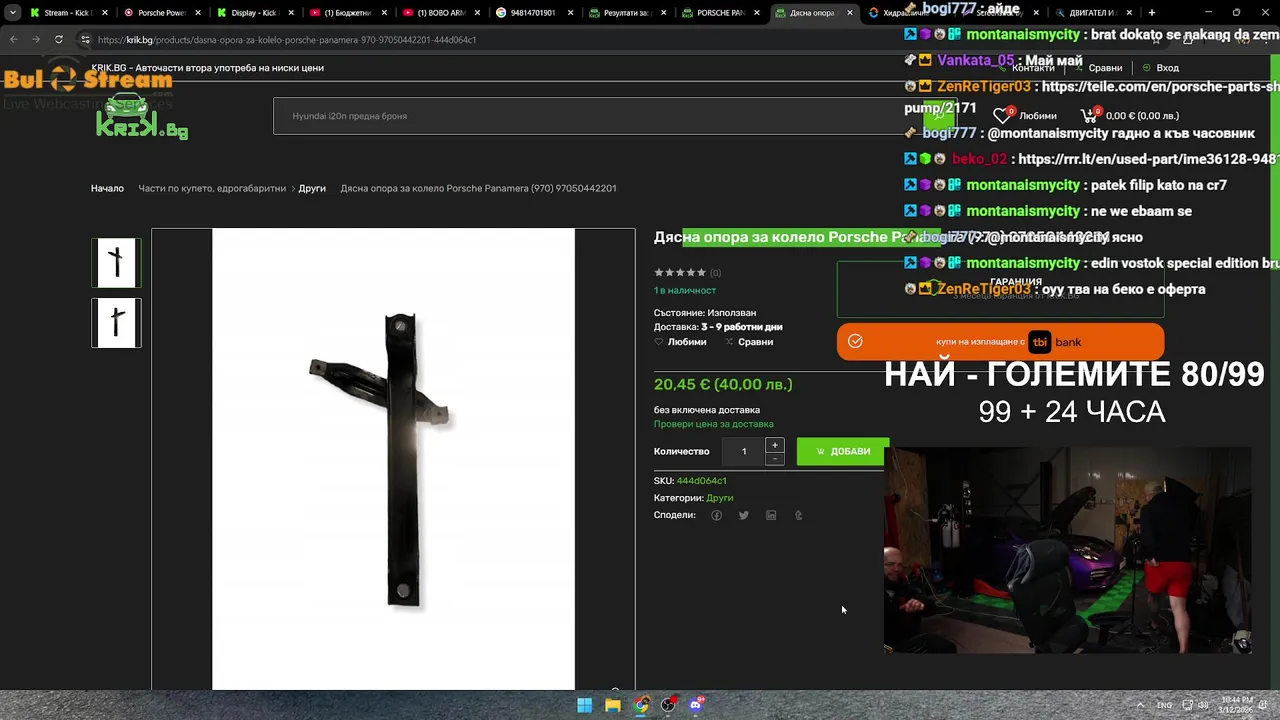Open volume control in system tray
The height and width of the screenshot is (720, 1280).
(x=1204, y=705)
